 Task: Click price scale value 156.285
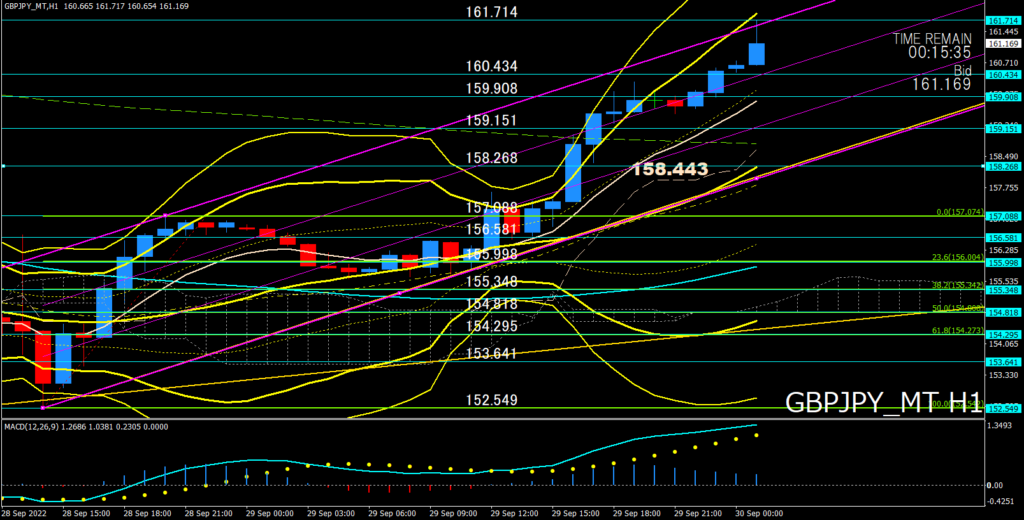(x=1002, y=250)
